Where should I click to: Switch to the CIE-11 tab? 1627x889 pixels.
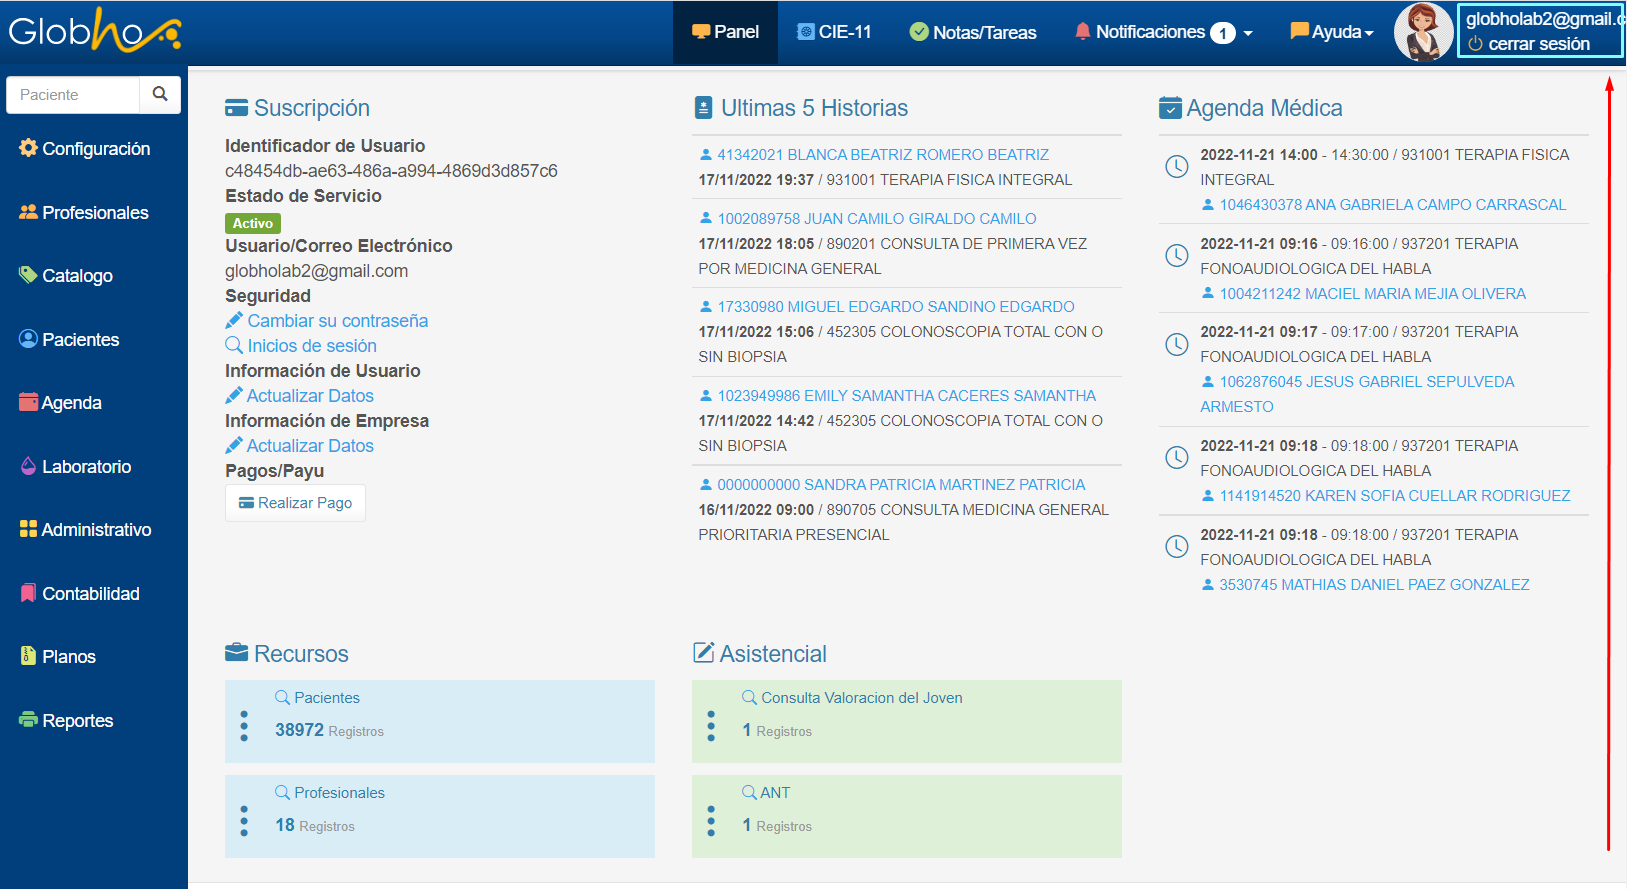[x=834, y=32]
